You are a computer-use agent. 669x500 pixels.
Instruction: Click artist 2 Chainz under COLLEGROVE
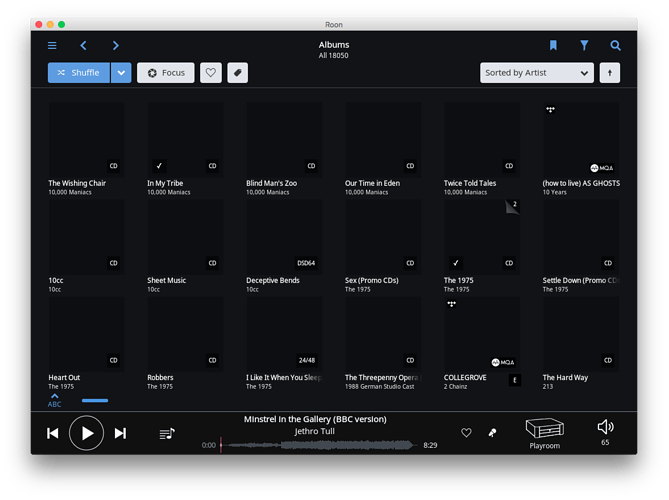tap(455, 387)
